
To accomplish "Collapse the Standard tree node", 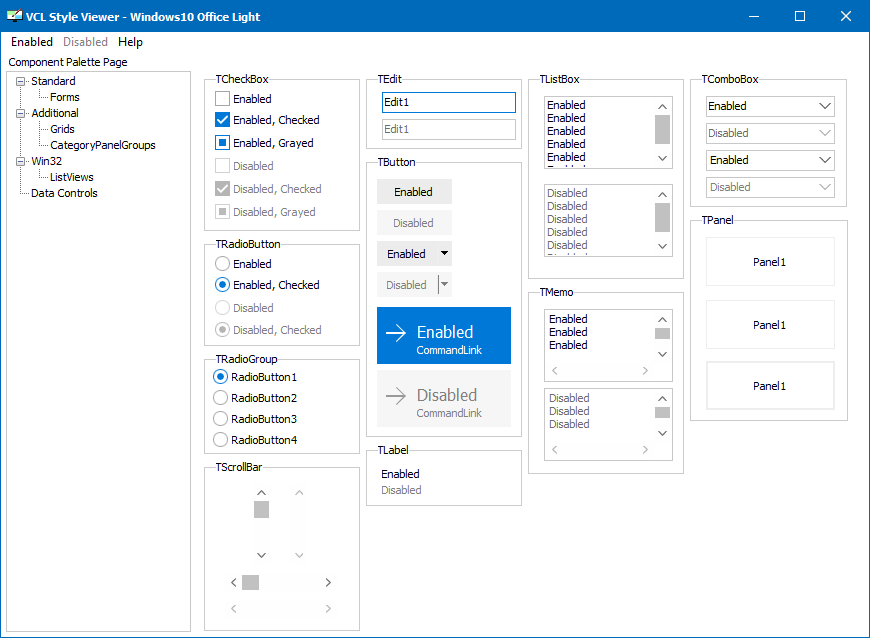I will click(x=21, y=82).
